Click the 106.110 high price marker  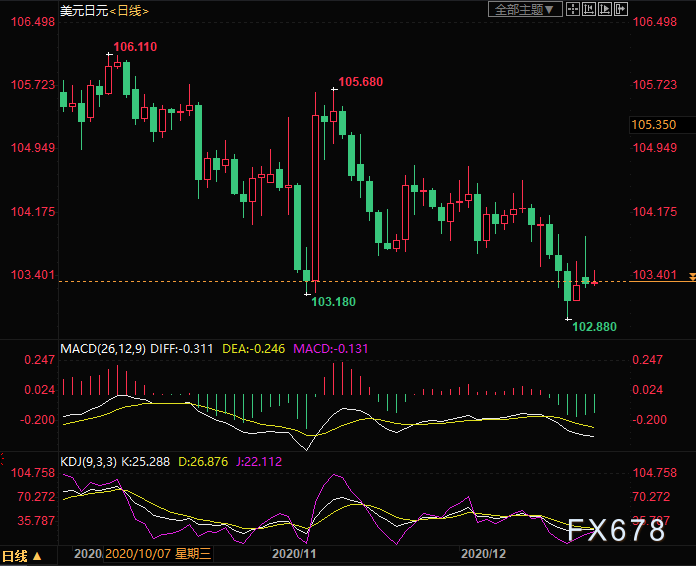135,47
